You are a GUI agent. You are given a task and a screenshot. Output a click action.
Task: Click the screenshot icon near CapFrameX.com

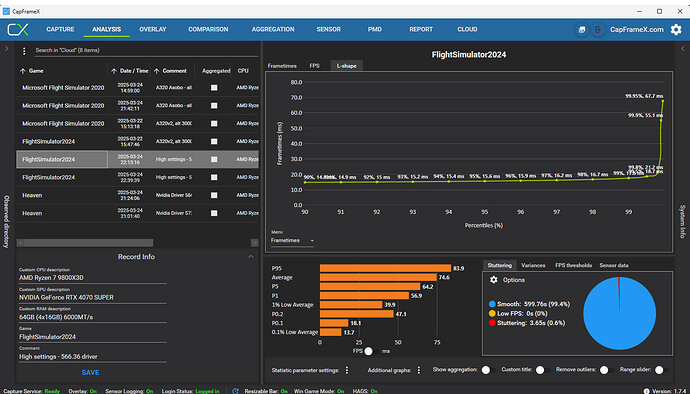pyautogui.click(x=582, y=29)
